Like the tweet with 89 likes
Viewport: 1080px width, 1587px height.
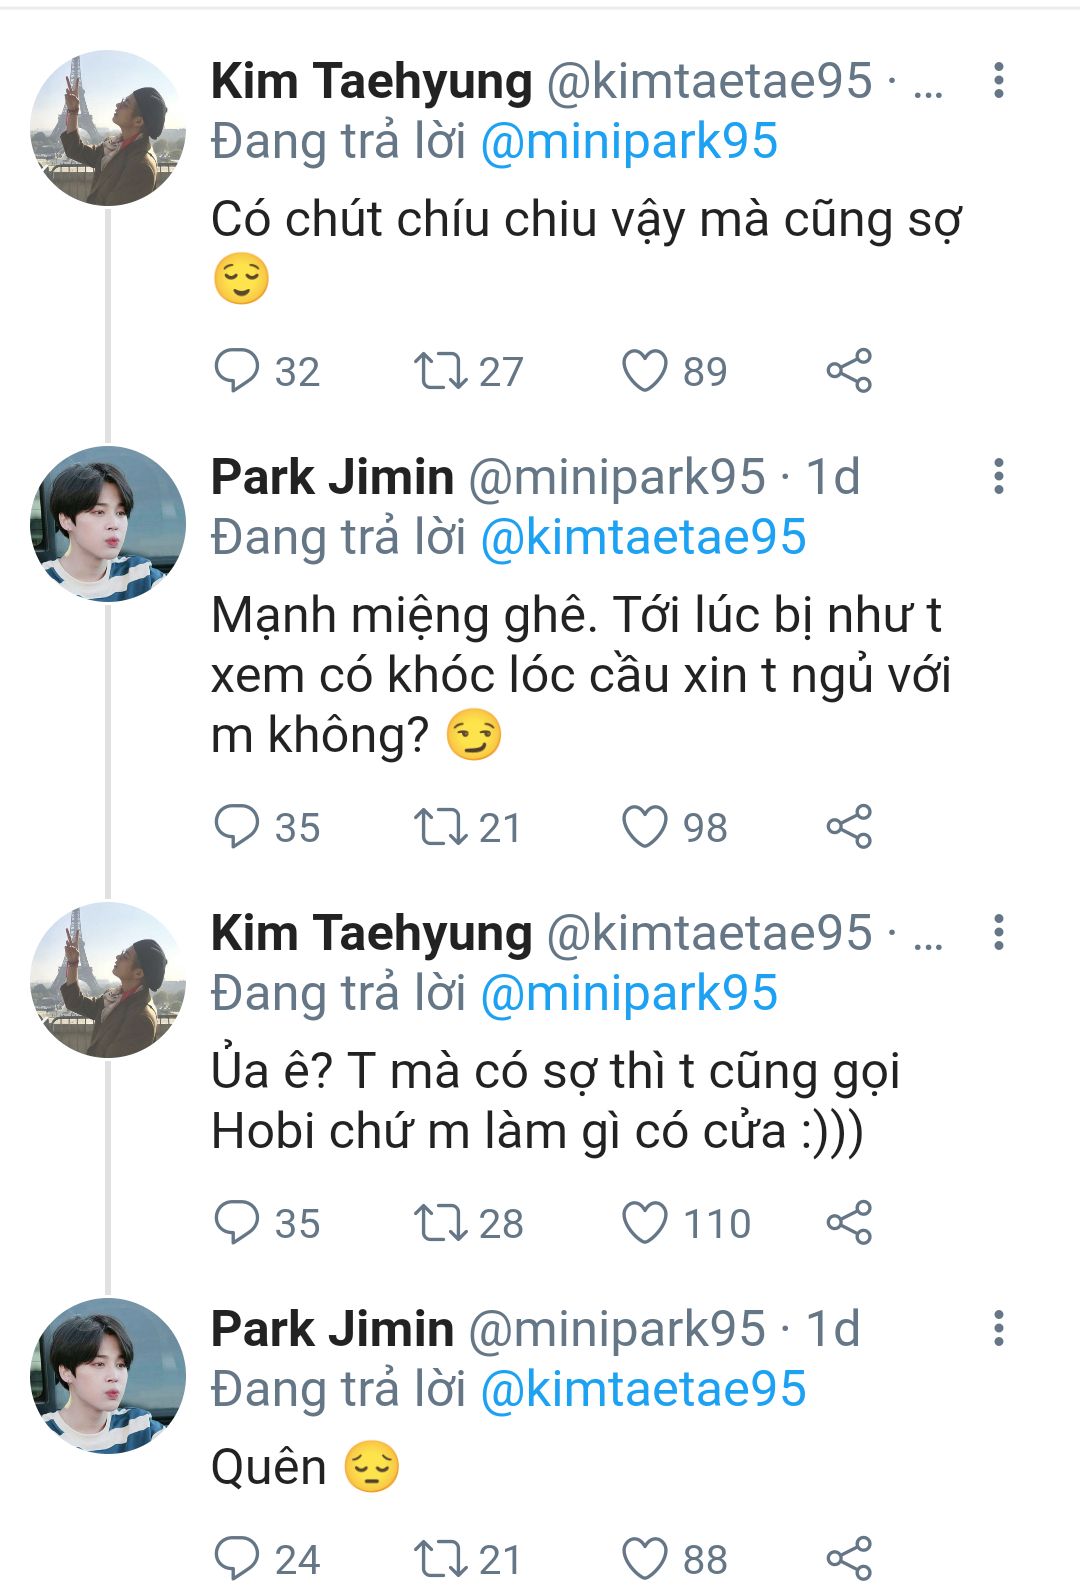tap(644, 371)
